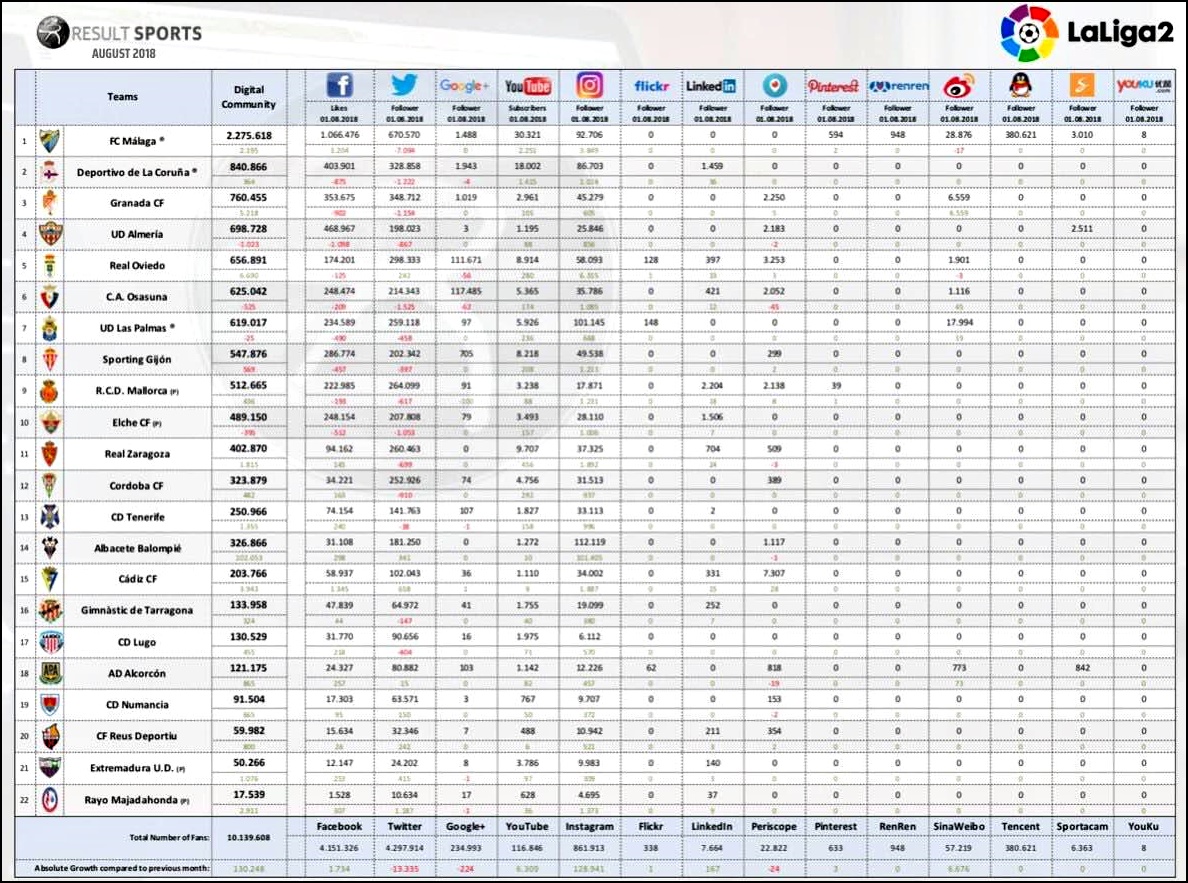Click Osasuna's "117.485" Google+ cell

coord(466,291)
